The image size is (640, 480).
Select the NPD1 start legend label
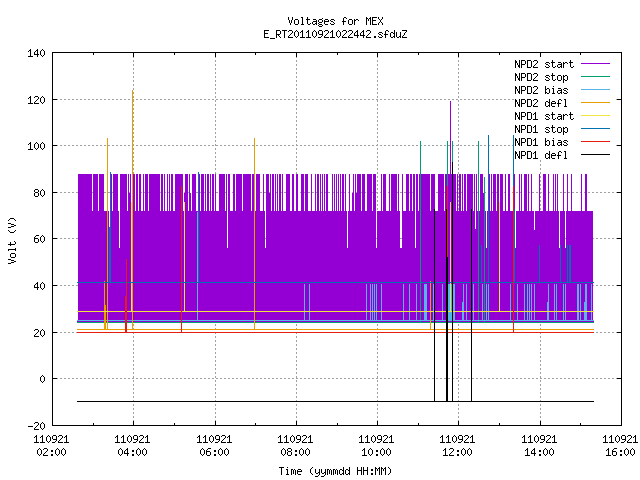pos(544,116)
